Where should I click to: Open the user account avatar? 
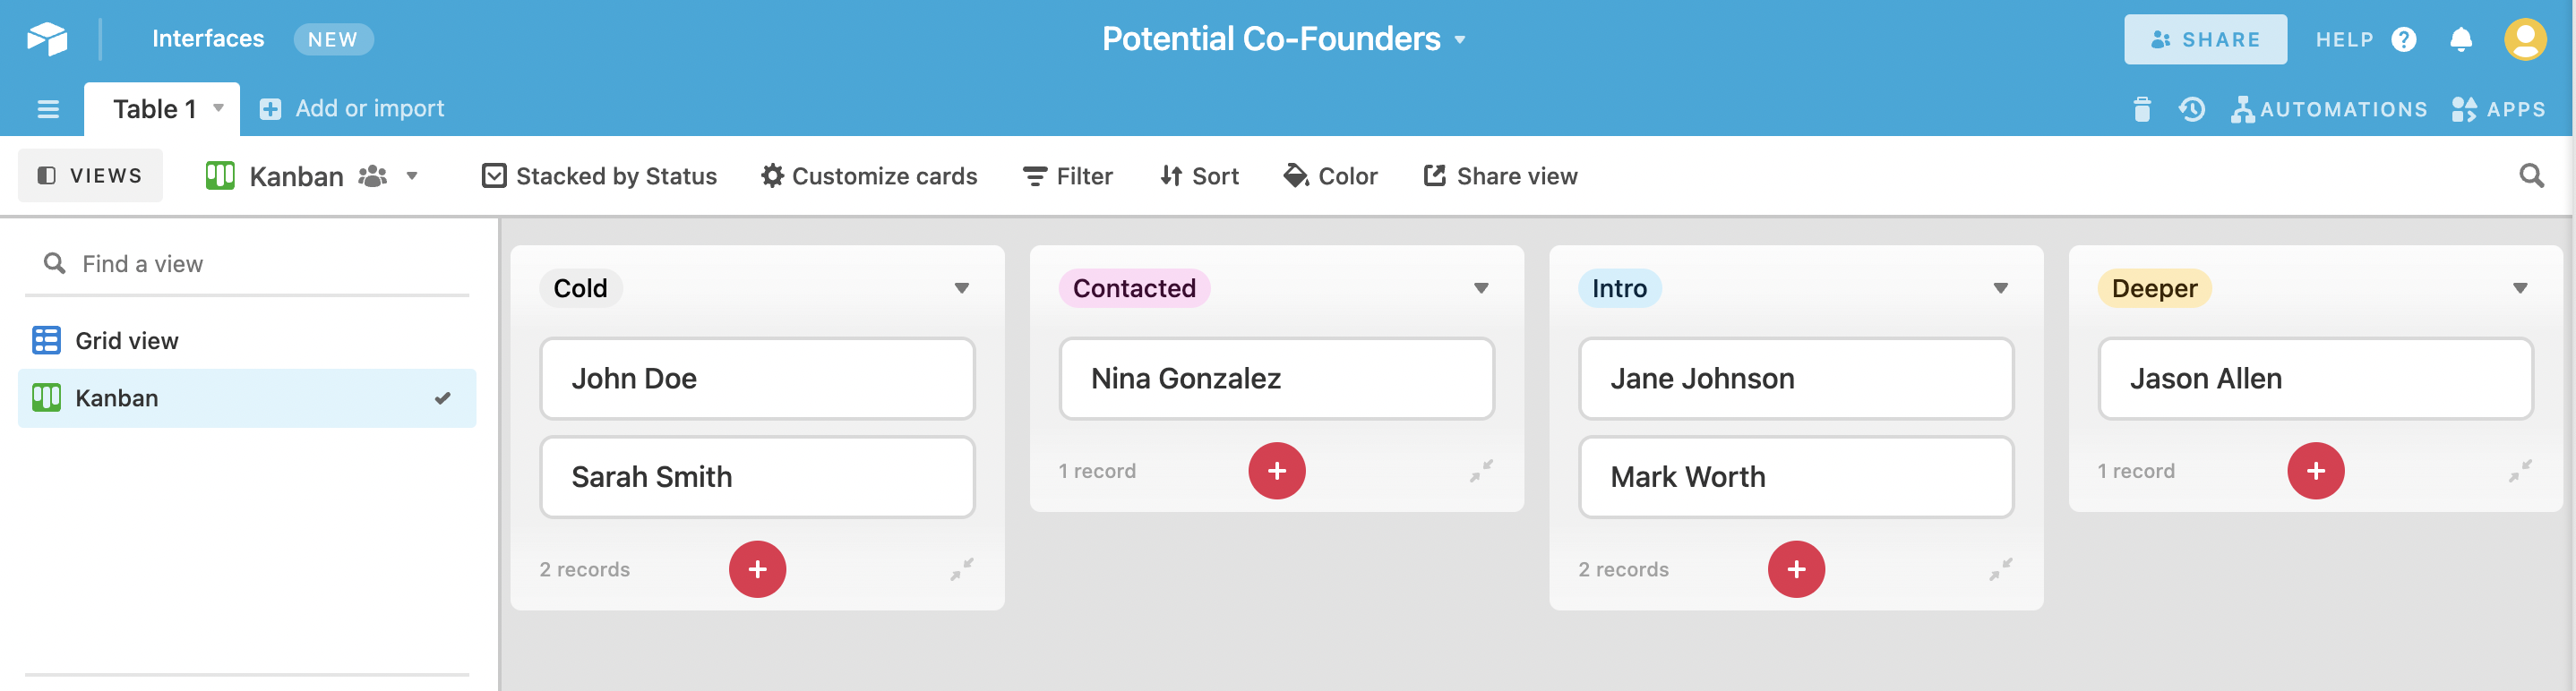coord(2524,39)
